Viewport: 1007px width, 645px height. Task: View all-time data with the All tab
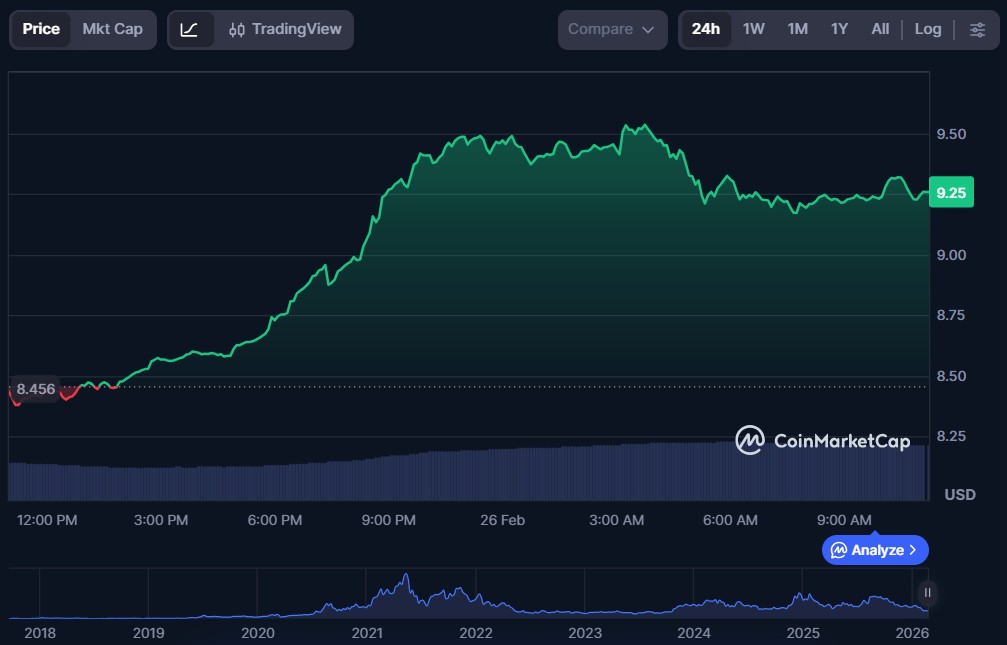click(879, 29)
